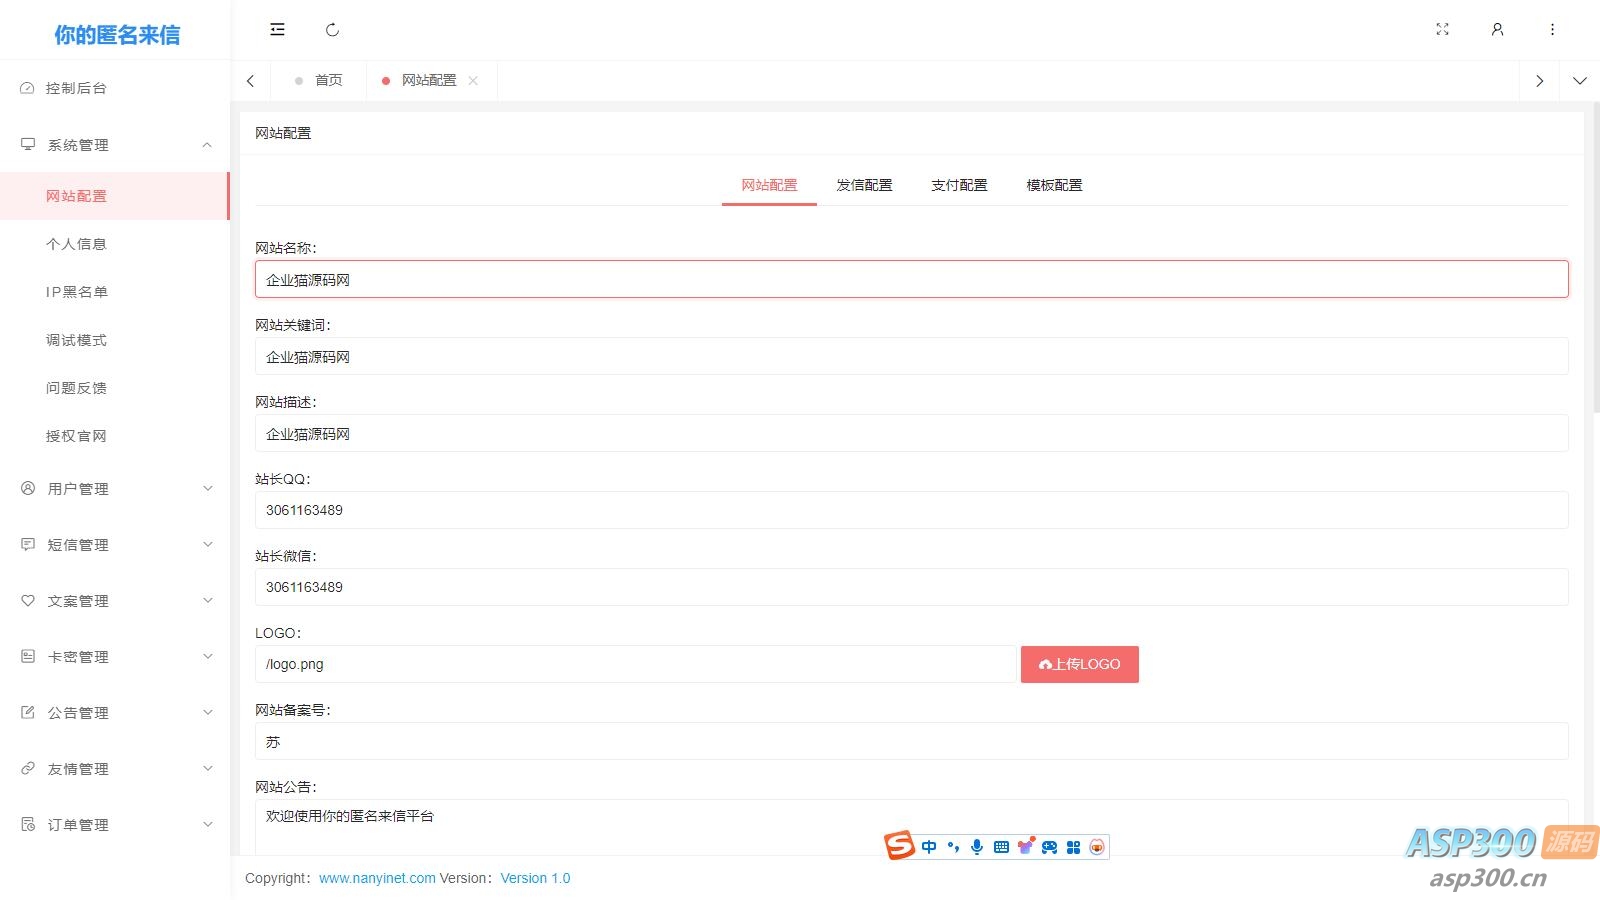The width and height of the screenshot is (1600, 900).
Task: Toggle fullscreen mode icon
Action: pos(1442,30)
